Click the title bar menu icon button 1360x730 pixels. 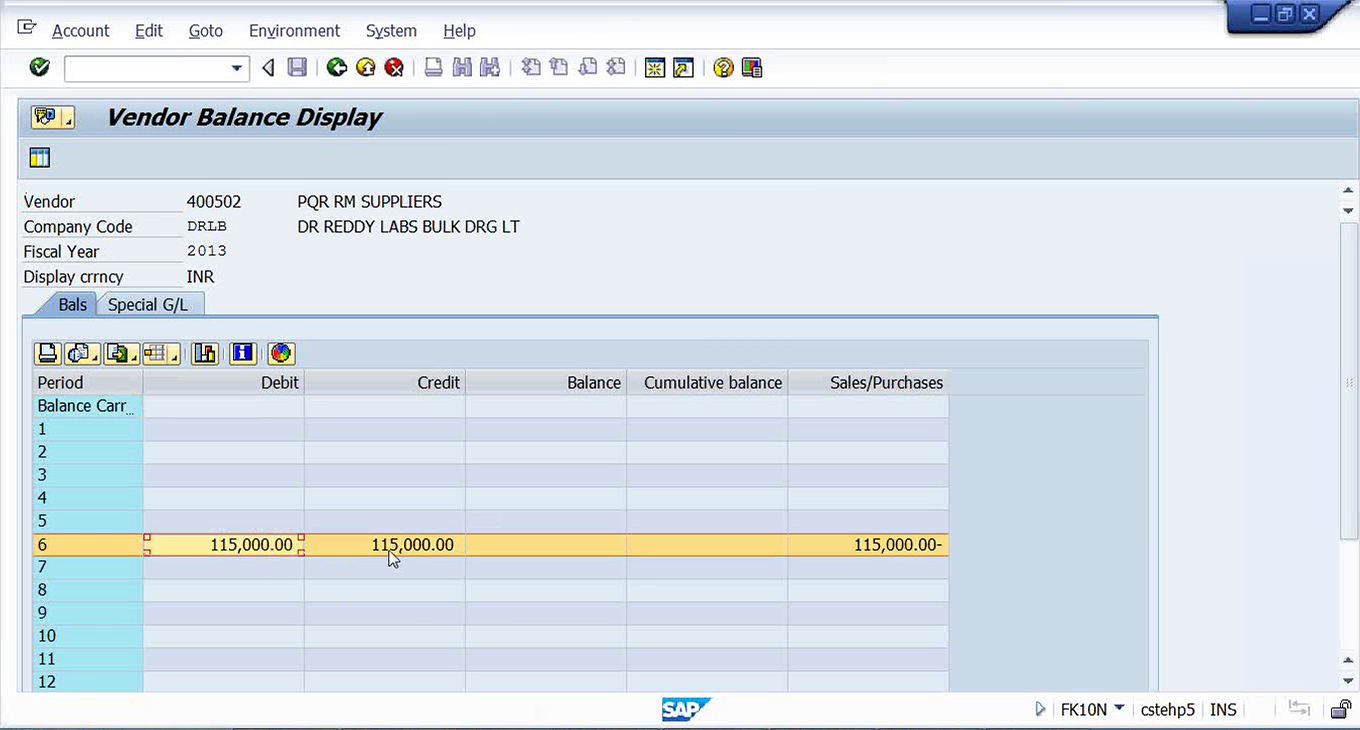53,117
